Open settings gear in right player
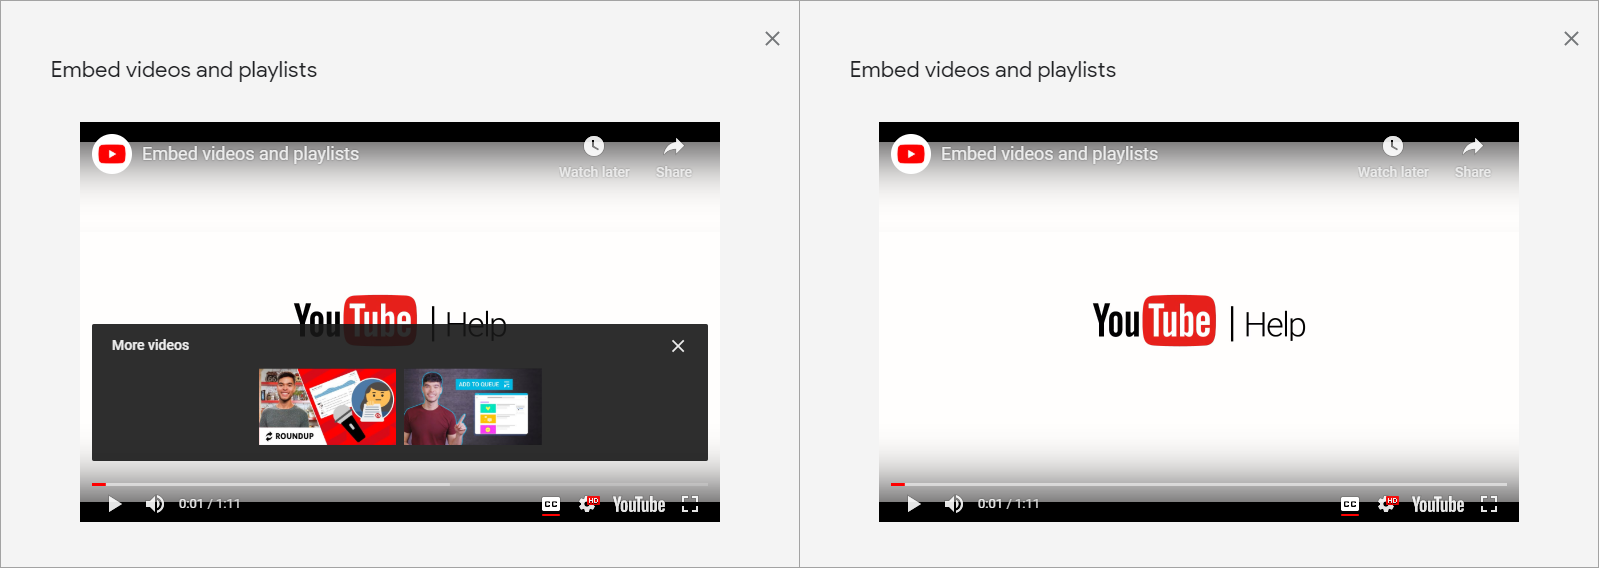Screen dimensions: 1599x568 point(1387,504)
